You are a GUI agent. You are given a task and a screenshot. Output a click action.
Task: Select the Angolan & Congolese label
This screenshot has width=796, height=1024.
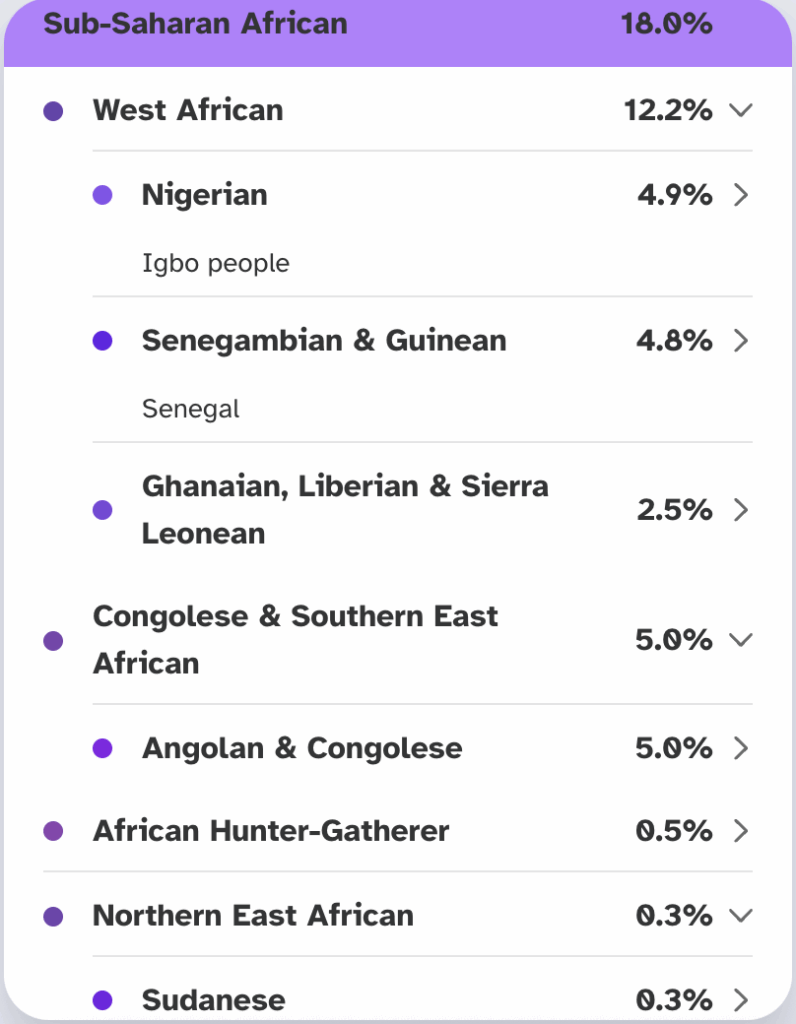[302, 748]
